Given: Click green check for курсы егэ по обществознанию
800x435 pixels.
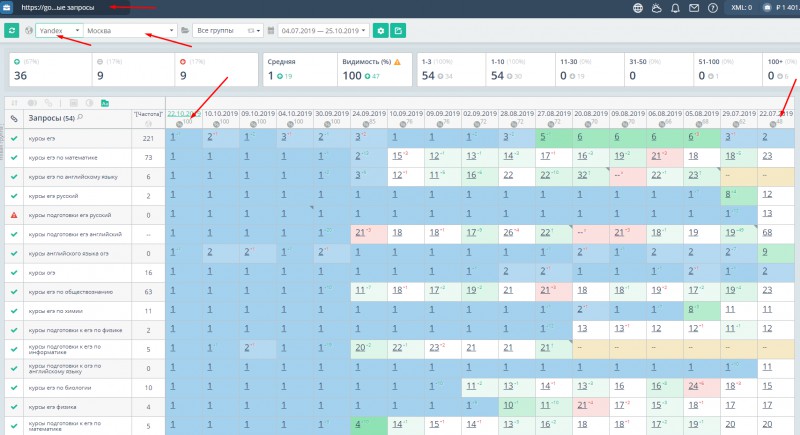Looking at the screenshot, I should [x=14, y=292].
